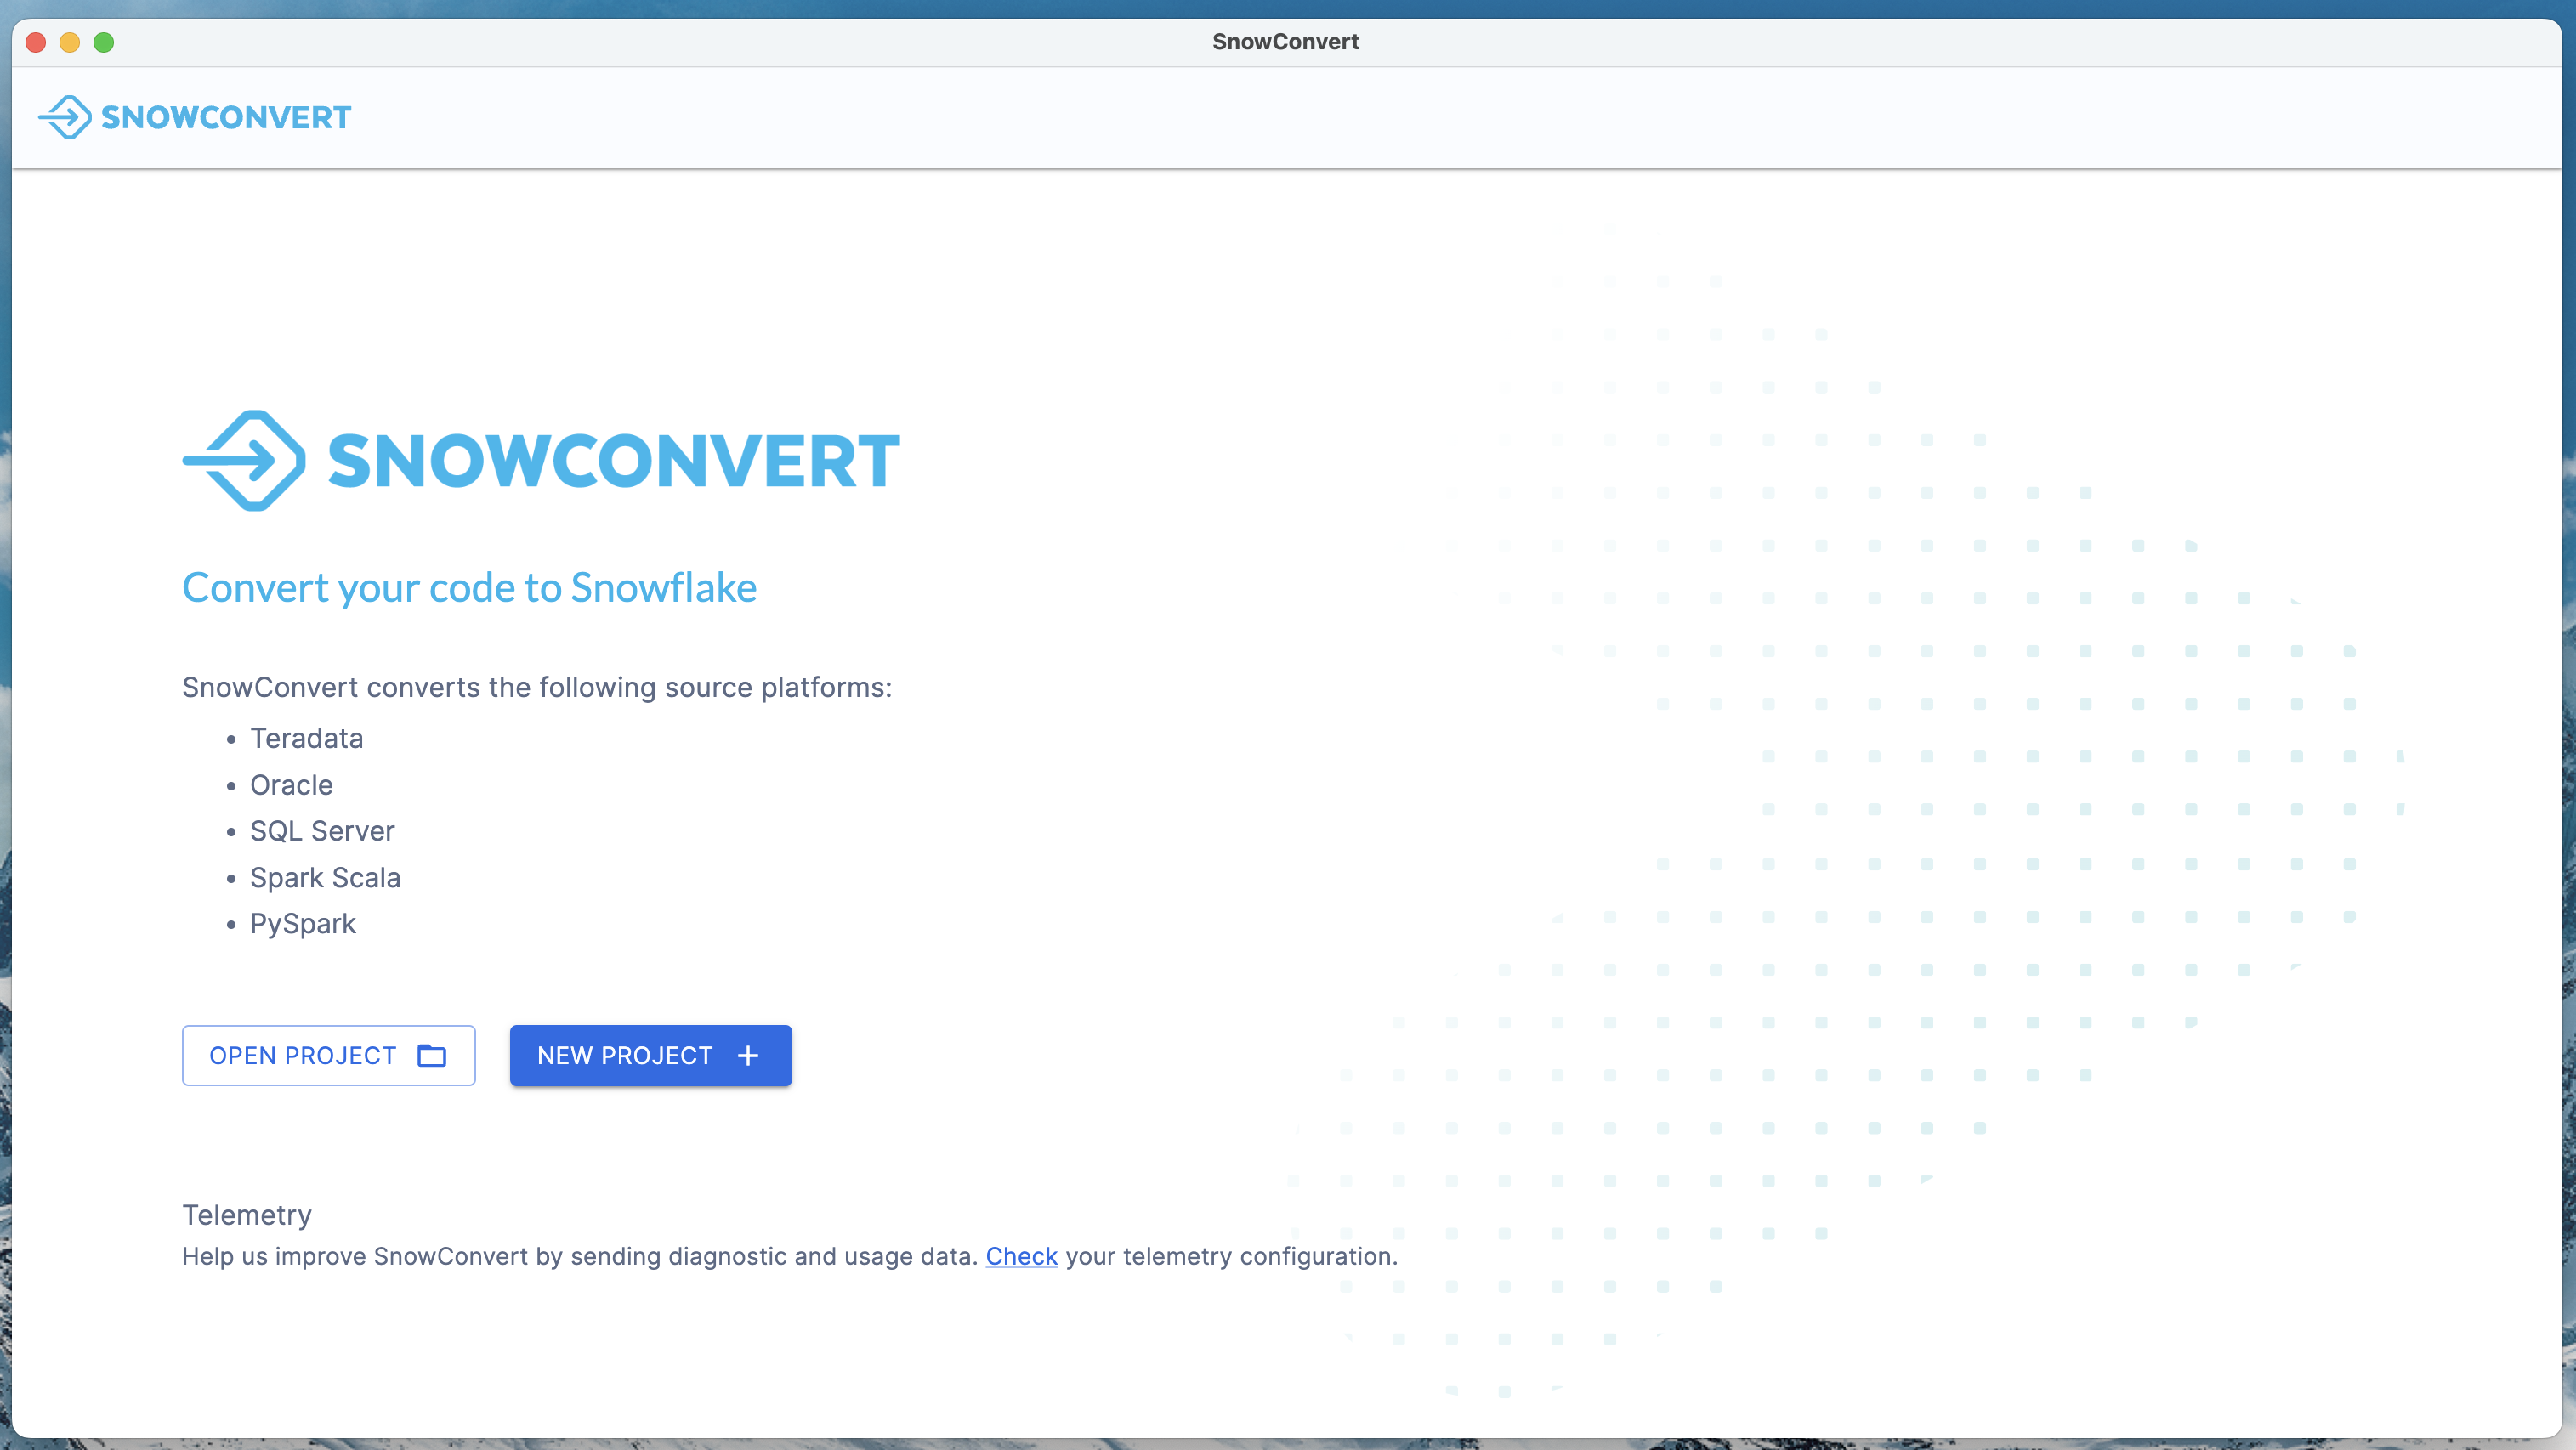Select the SQL Server source platform entry

pos(322,831)
